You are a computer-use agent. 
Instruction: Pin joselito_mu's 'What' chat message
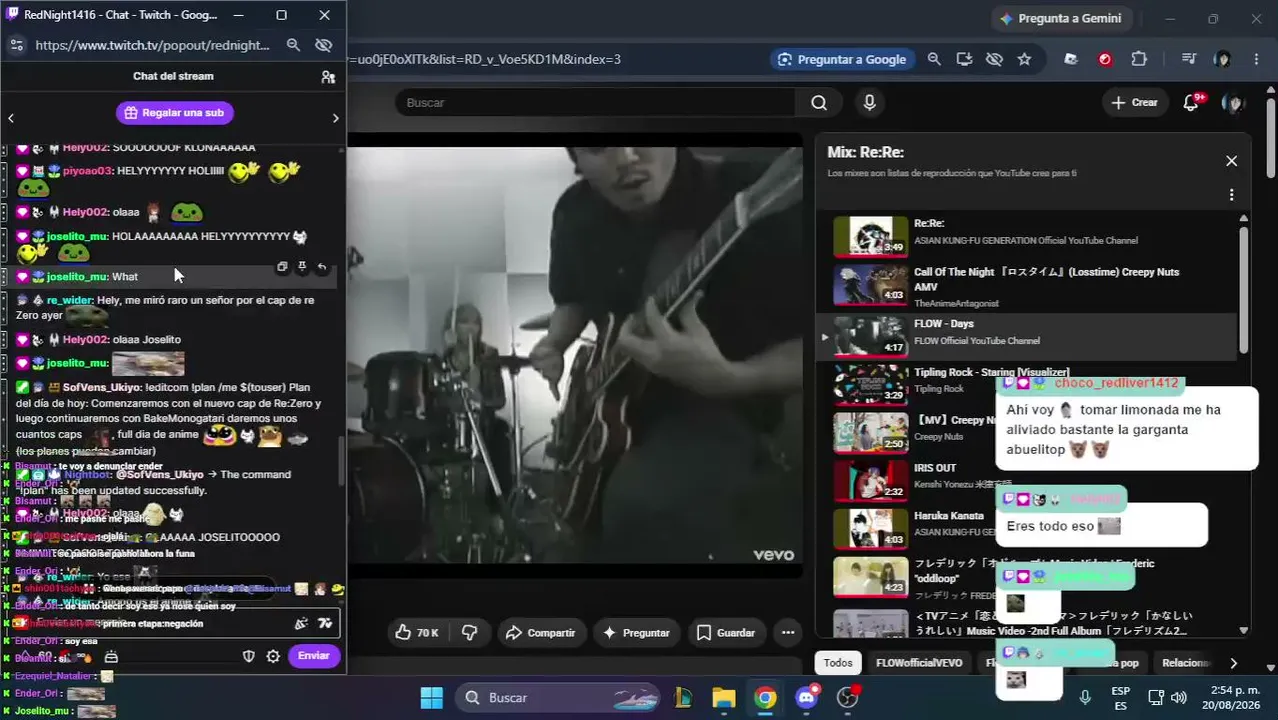point(302,267)
